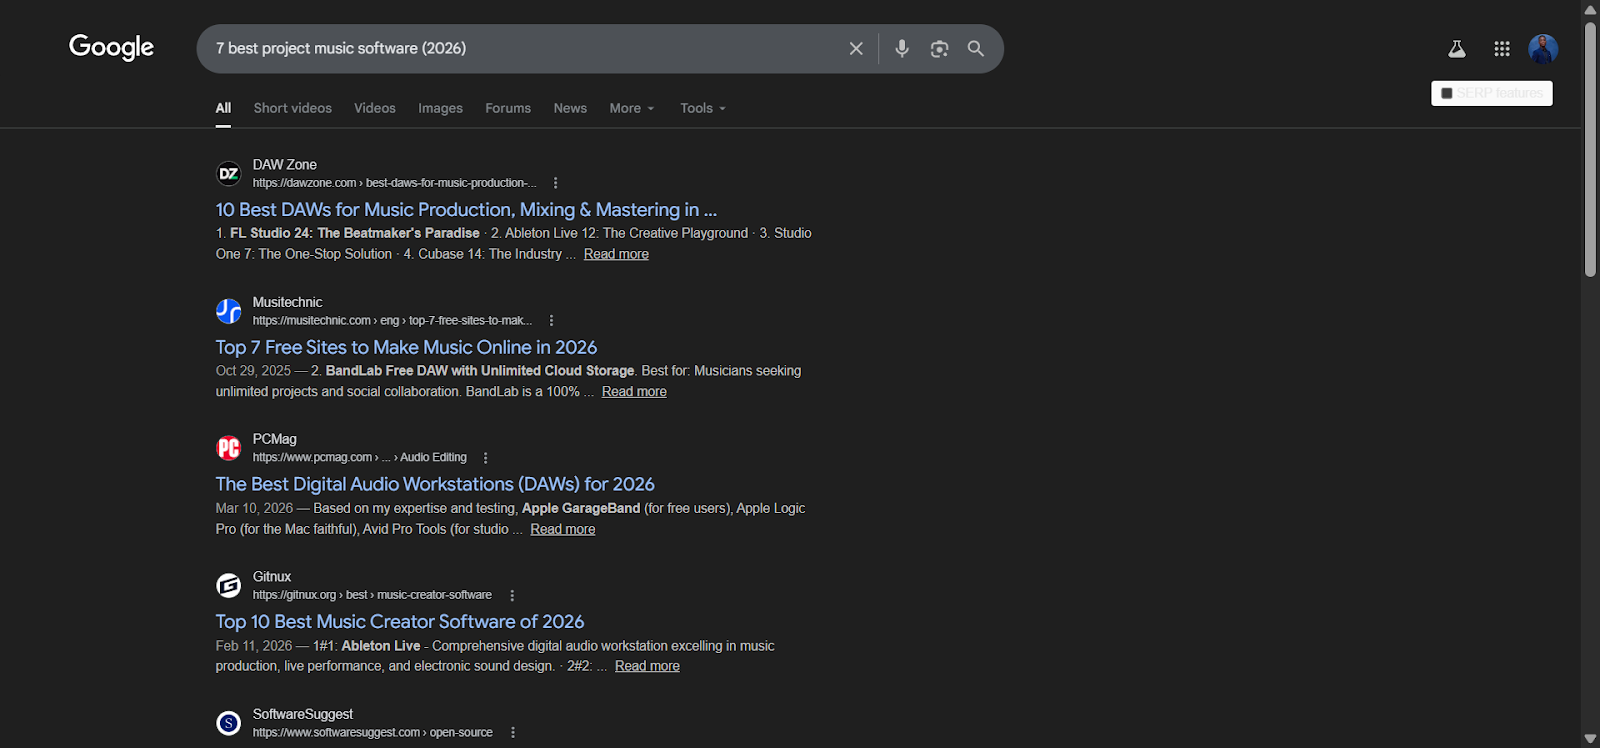Open '10 Best DAWs for Music Production' result

coord(466,210)
